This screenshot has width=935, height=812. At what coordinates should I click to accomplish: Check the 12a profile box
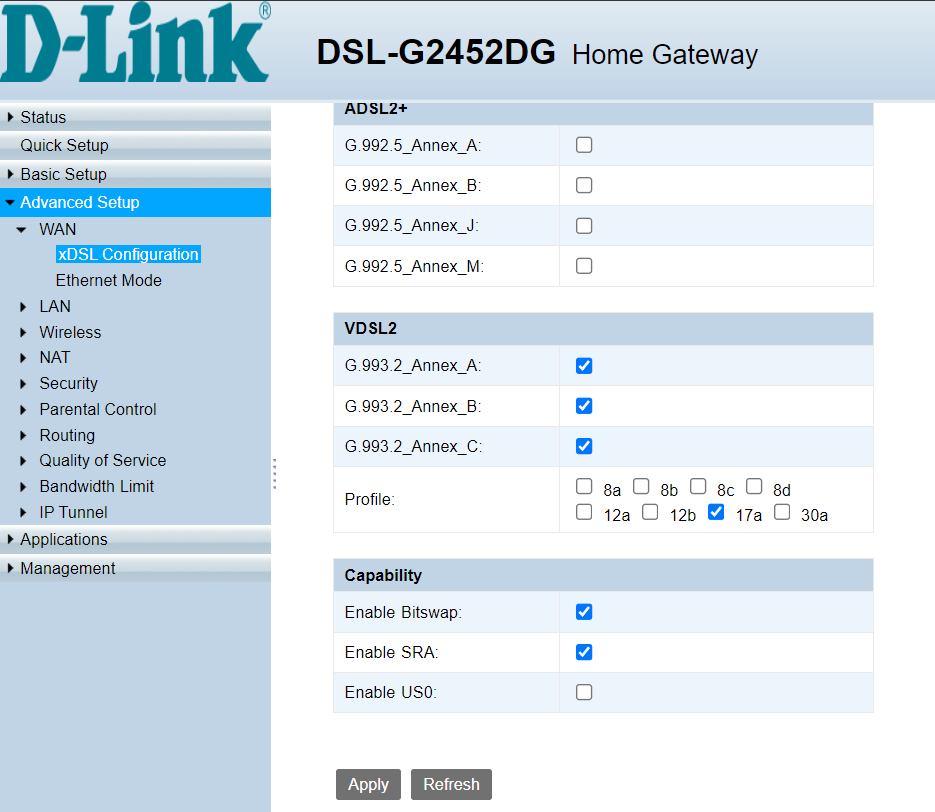tap(584, 512)
